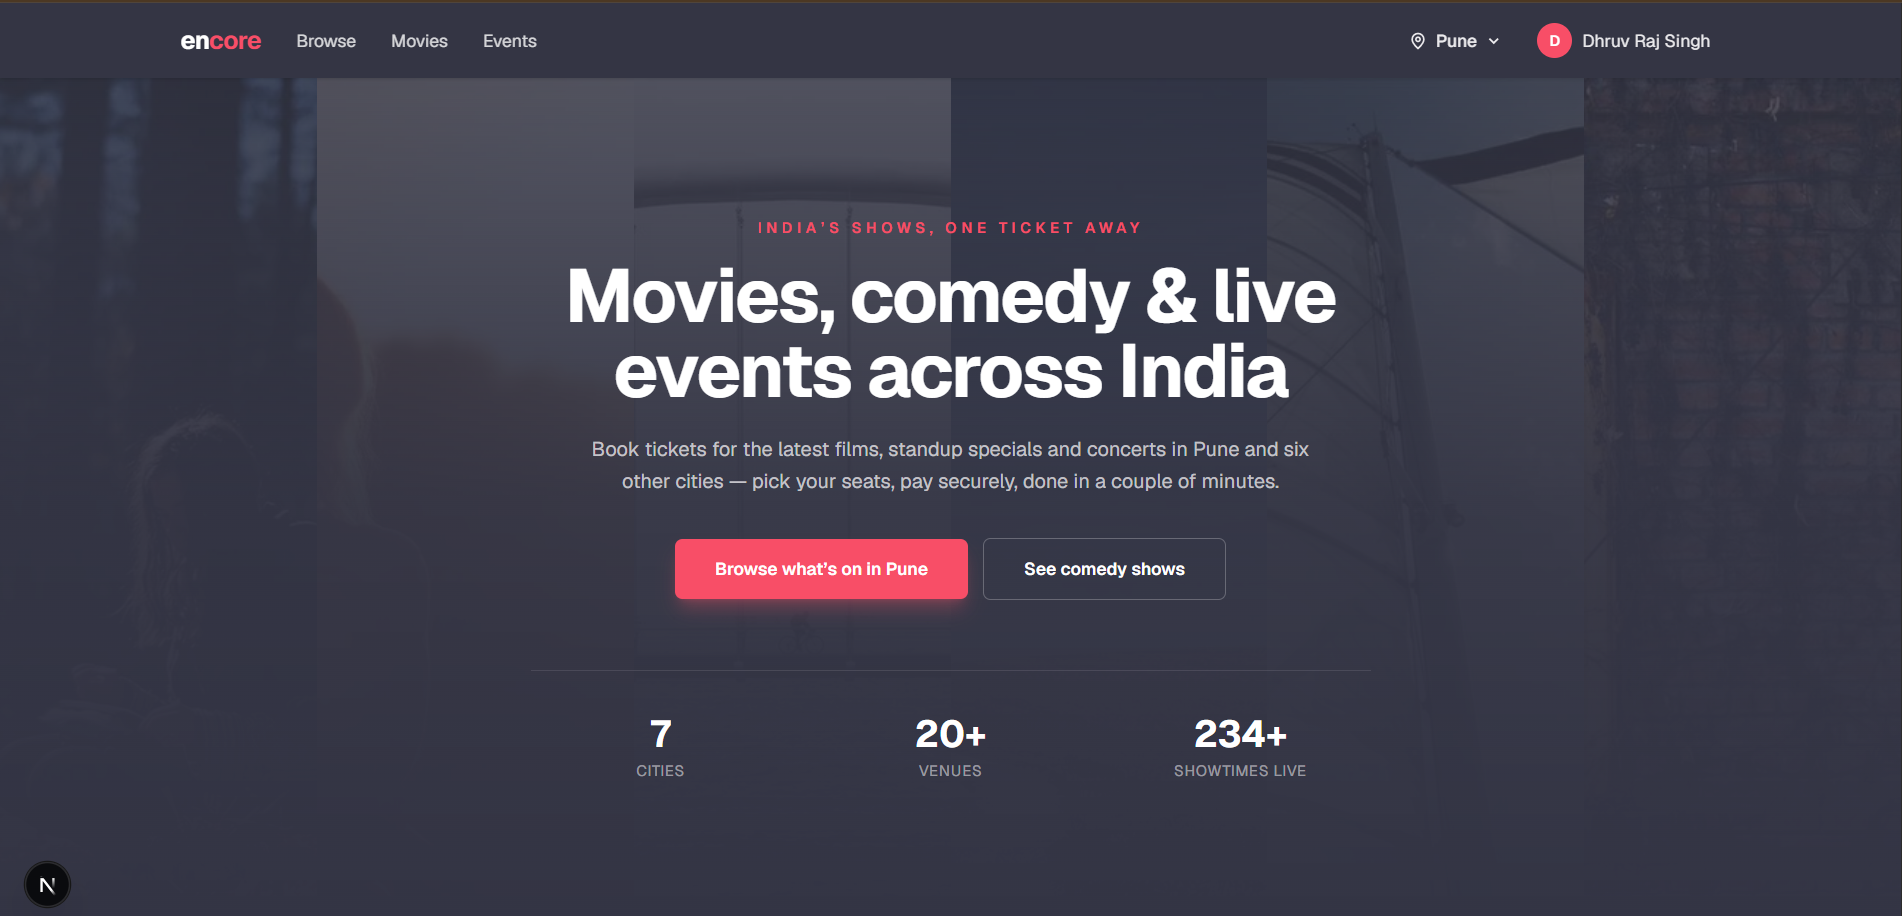Screen dimensions: 1902x916
Task: Click the Next.js N dev tools badge
Action: 47,885
